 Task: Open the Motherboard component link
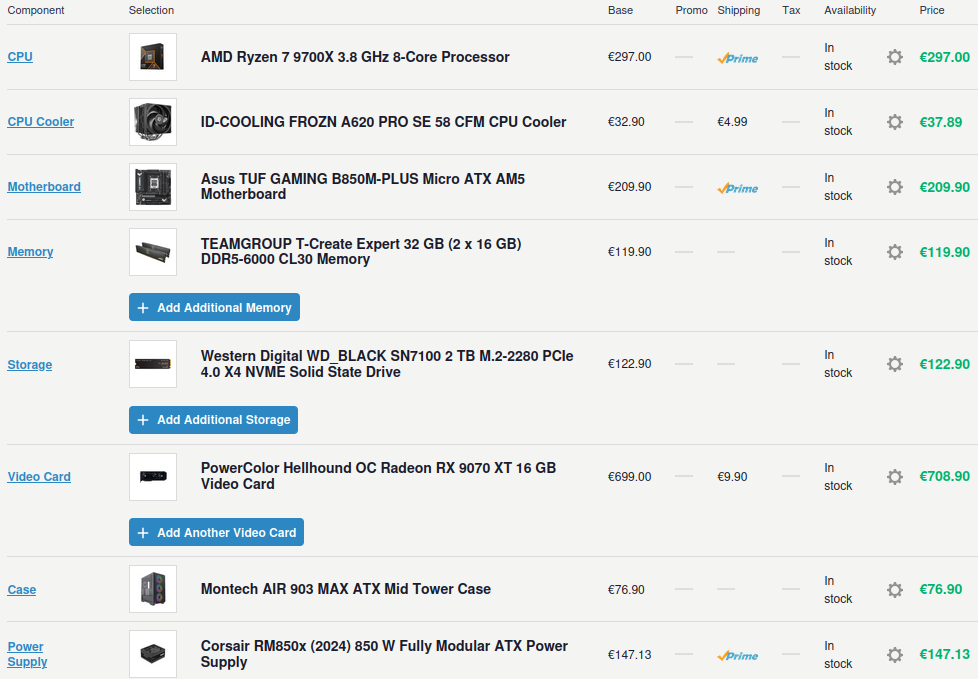(44, 186)
